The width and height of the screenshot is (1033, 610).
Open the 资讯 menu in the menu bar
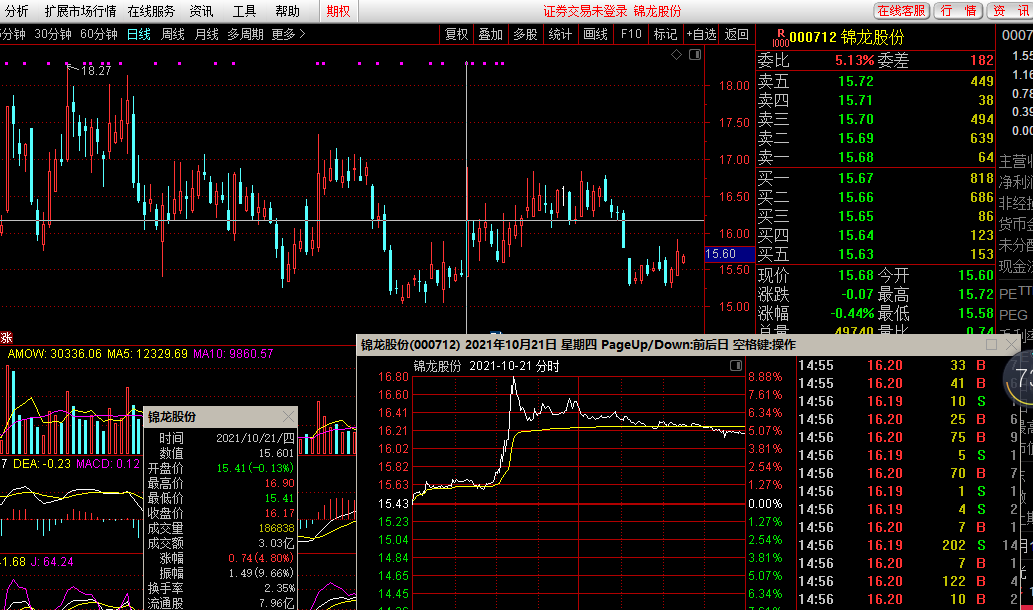click(x=201, y=11)
